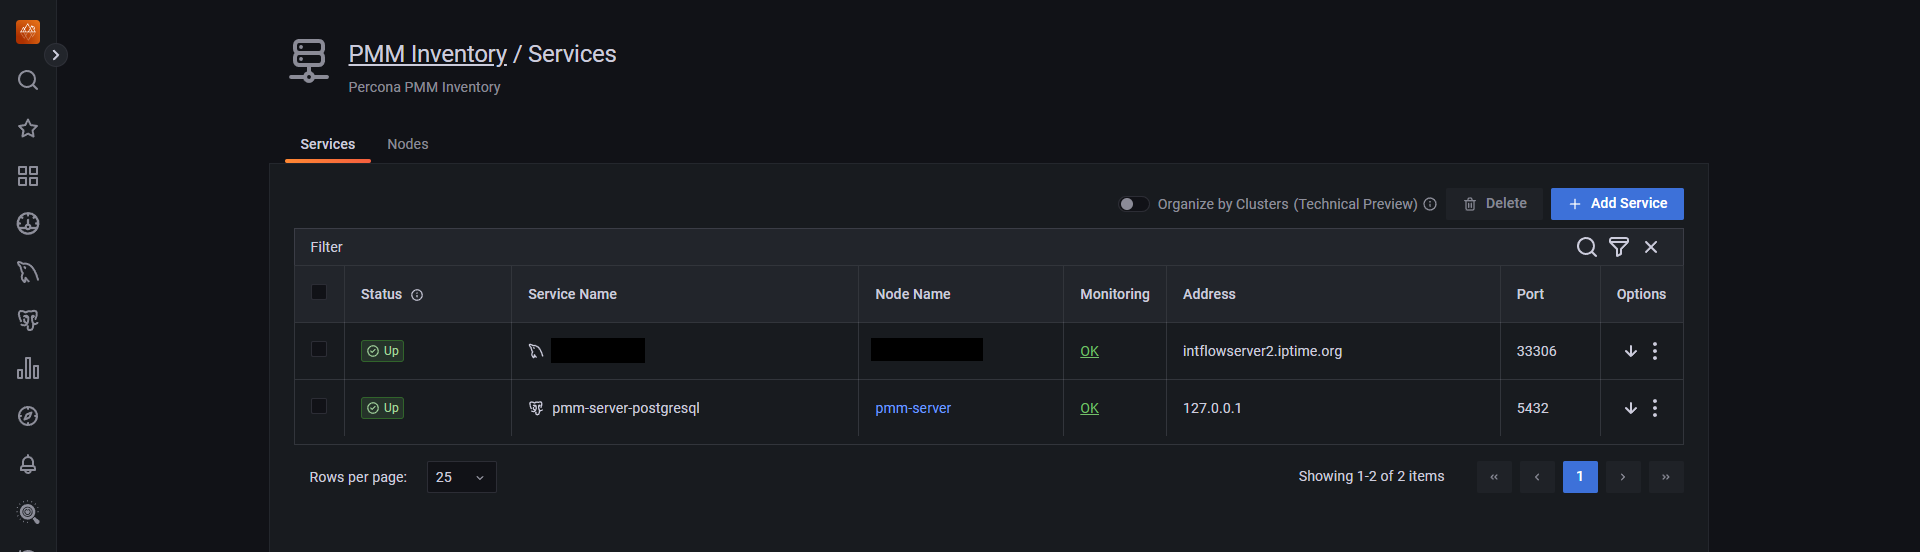
Task: Click the Add Service button
Action: pyautogui.click(x=1617, y=204)
